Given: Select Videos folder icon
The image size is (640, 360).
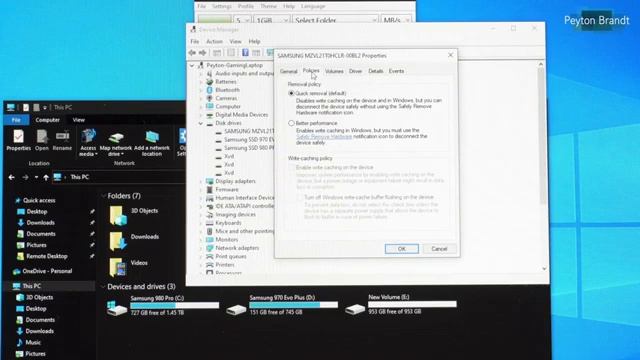Looking at the screenshot, I should point(118,267).
